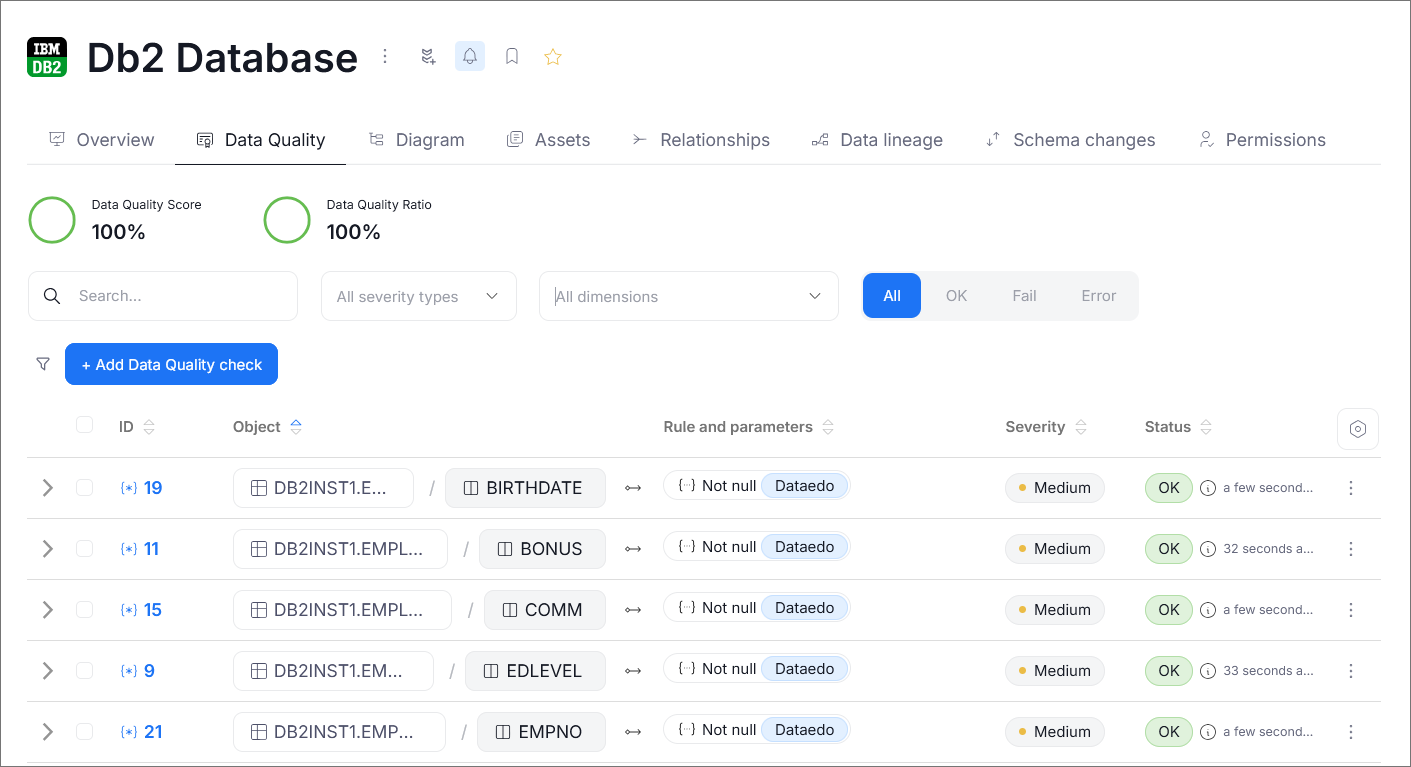The height and width of the screenshot is (767, 1411).
Task: Expand the row for check ID 11
Action: pos(47,548)
